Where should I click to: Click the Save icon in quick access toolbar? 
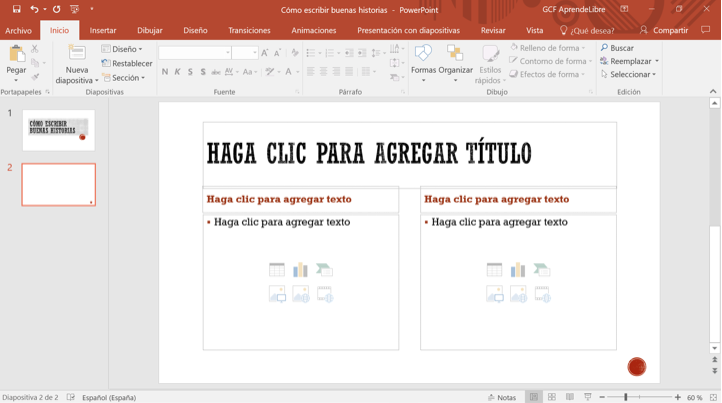pos(17,9)
